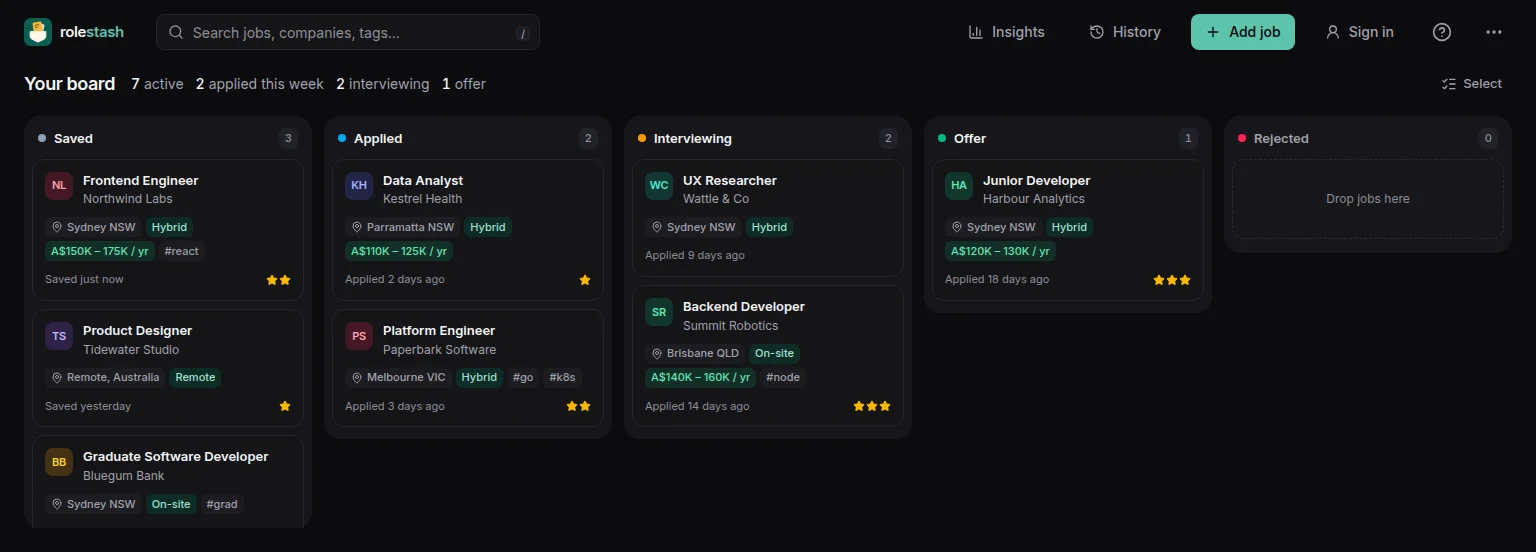Click the A$150K – 175K / yr salary badge
The image size is (1536, 552).
(x=99, y=251)
